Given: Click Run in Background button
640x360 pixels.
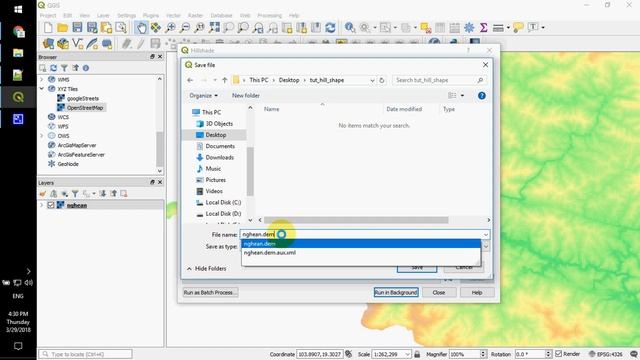Looking at the screenshot, I should click(x=396, y=292).
